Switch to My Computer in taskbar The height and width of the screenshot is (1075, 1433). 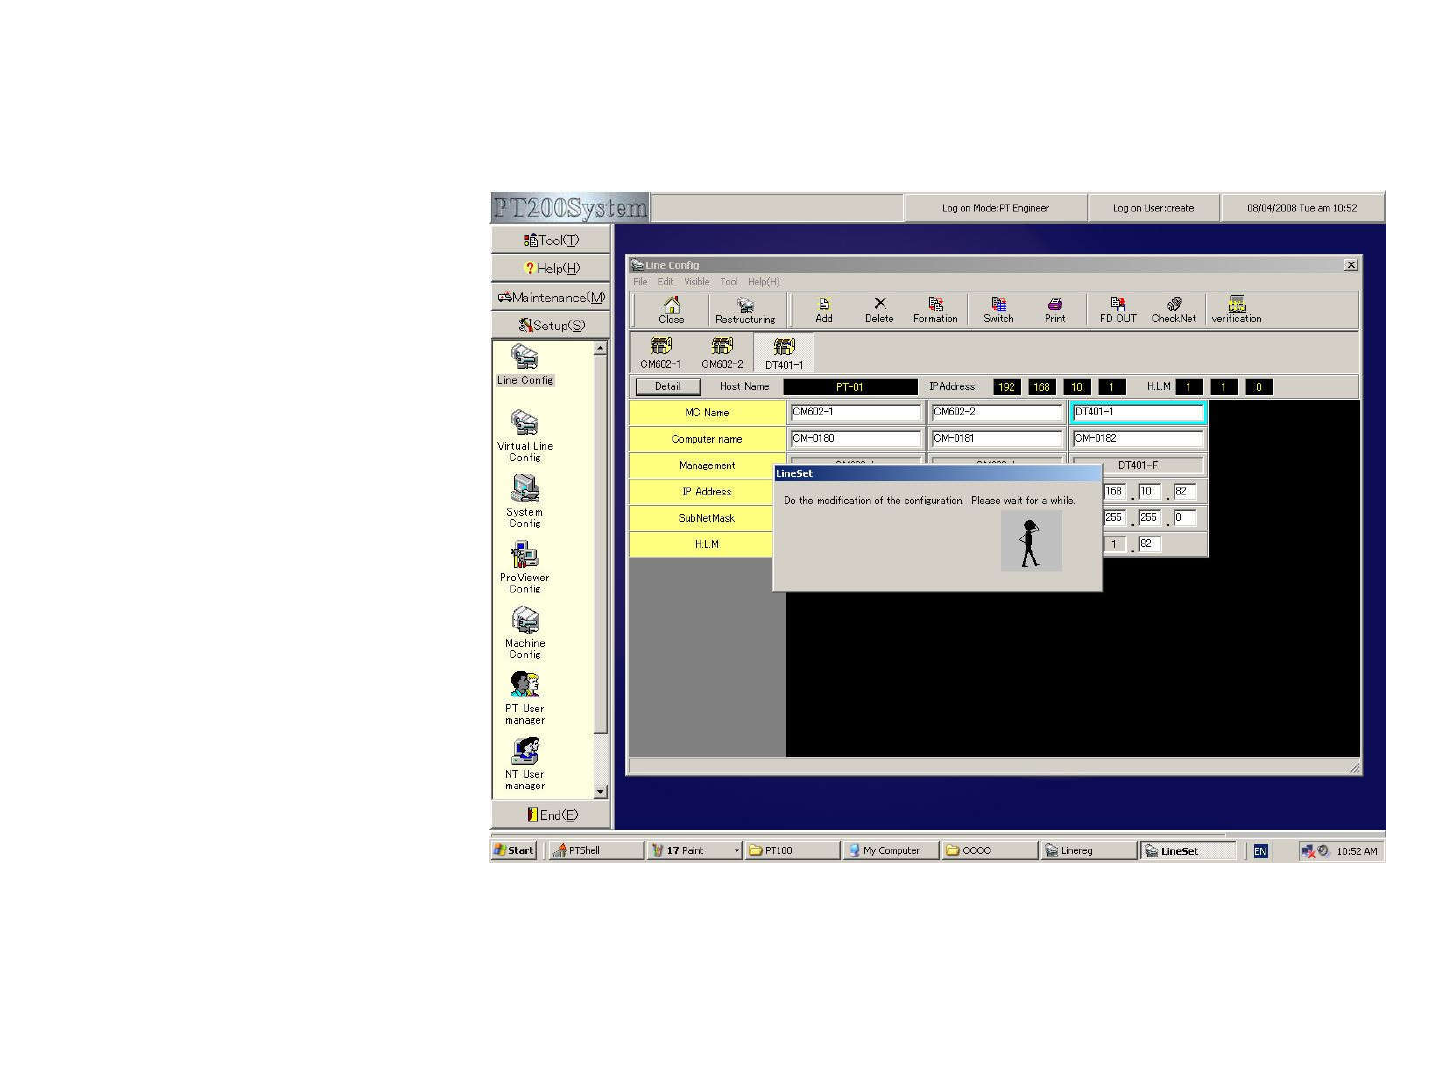[x=891, y=851]
